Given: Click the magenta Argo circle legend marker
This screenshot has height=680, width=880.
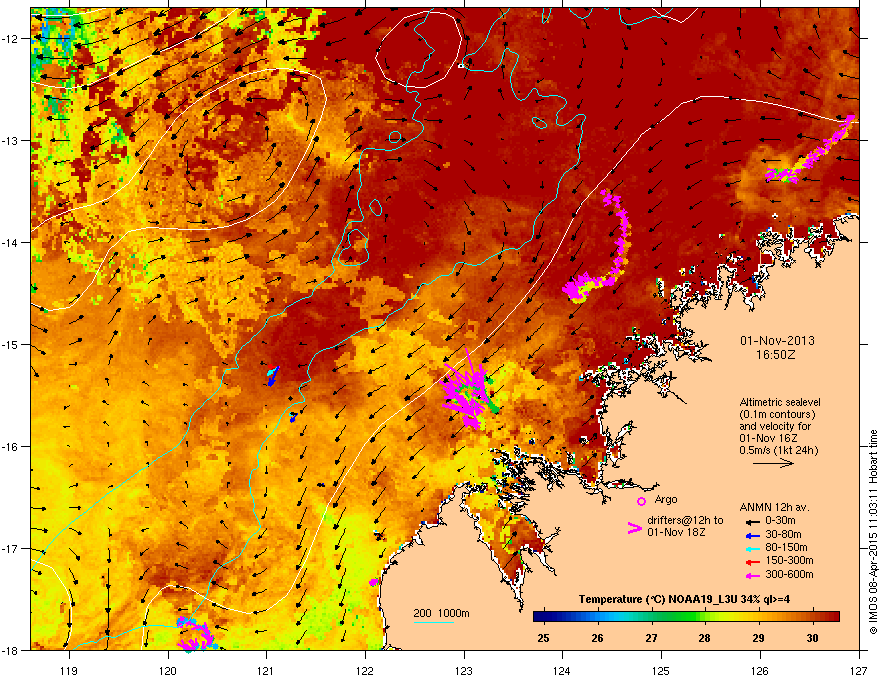Looking at the screenshot, I should (641, 501).
